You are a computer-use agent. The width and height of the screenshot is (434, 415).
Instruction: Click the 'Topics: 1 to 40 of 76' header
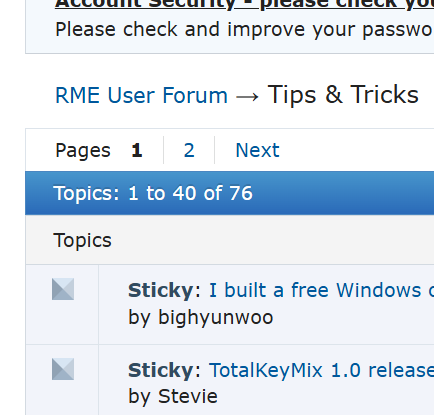tap(153, 193)
